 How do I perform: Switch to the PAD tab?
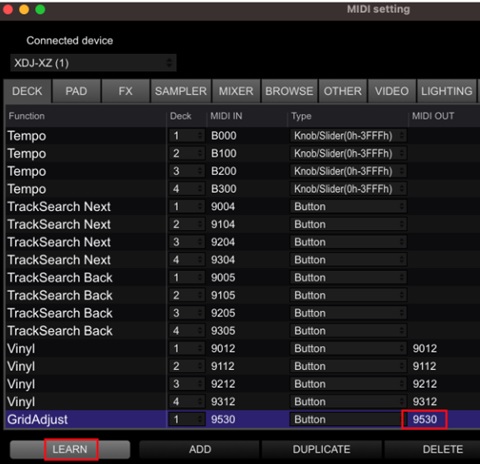[x=76, y=91]
